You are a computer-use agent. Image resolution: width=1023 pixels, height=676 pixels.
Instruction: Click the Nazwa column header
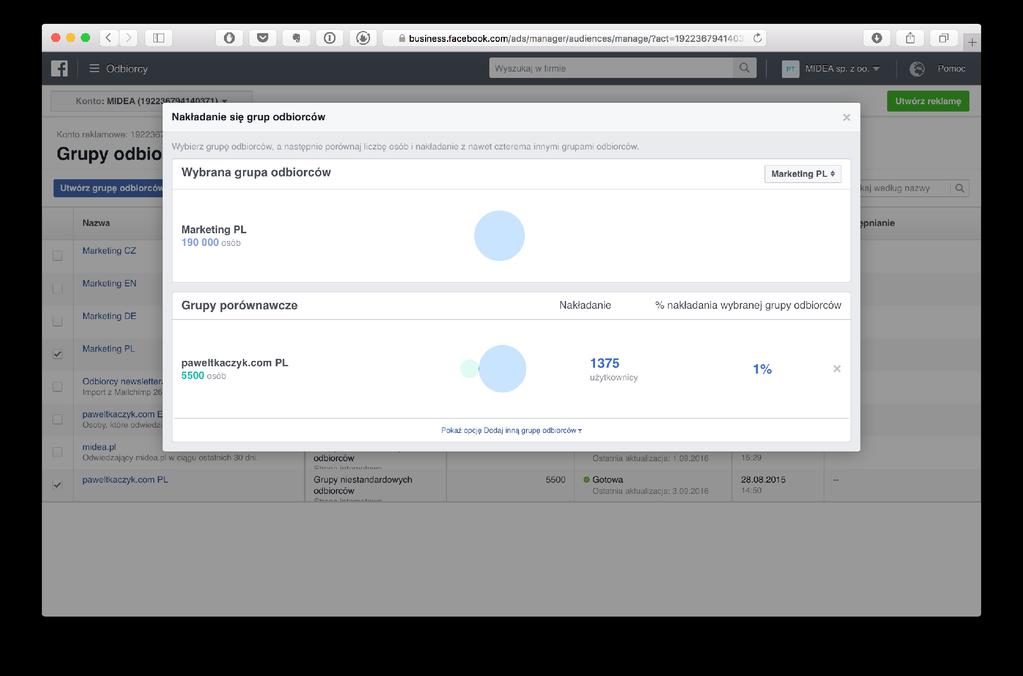(x=96, y=223)
